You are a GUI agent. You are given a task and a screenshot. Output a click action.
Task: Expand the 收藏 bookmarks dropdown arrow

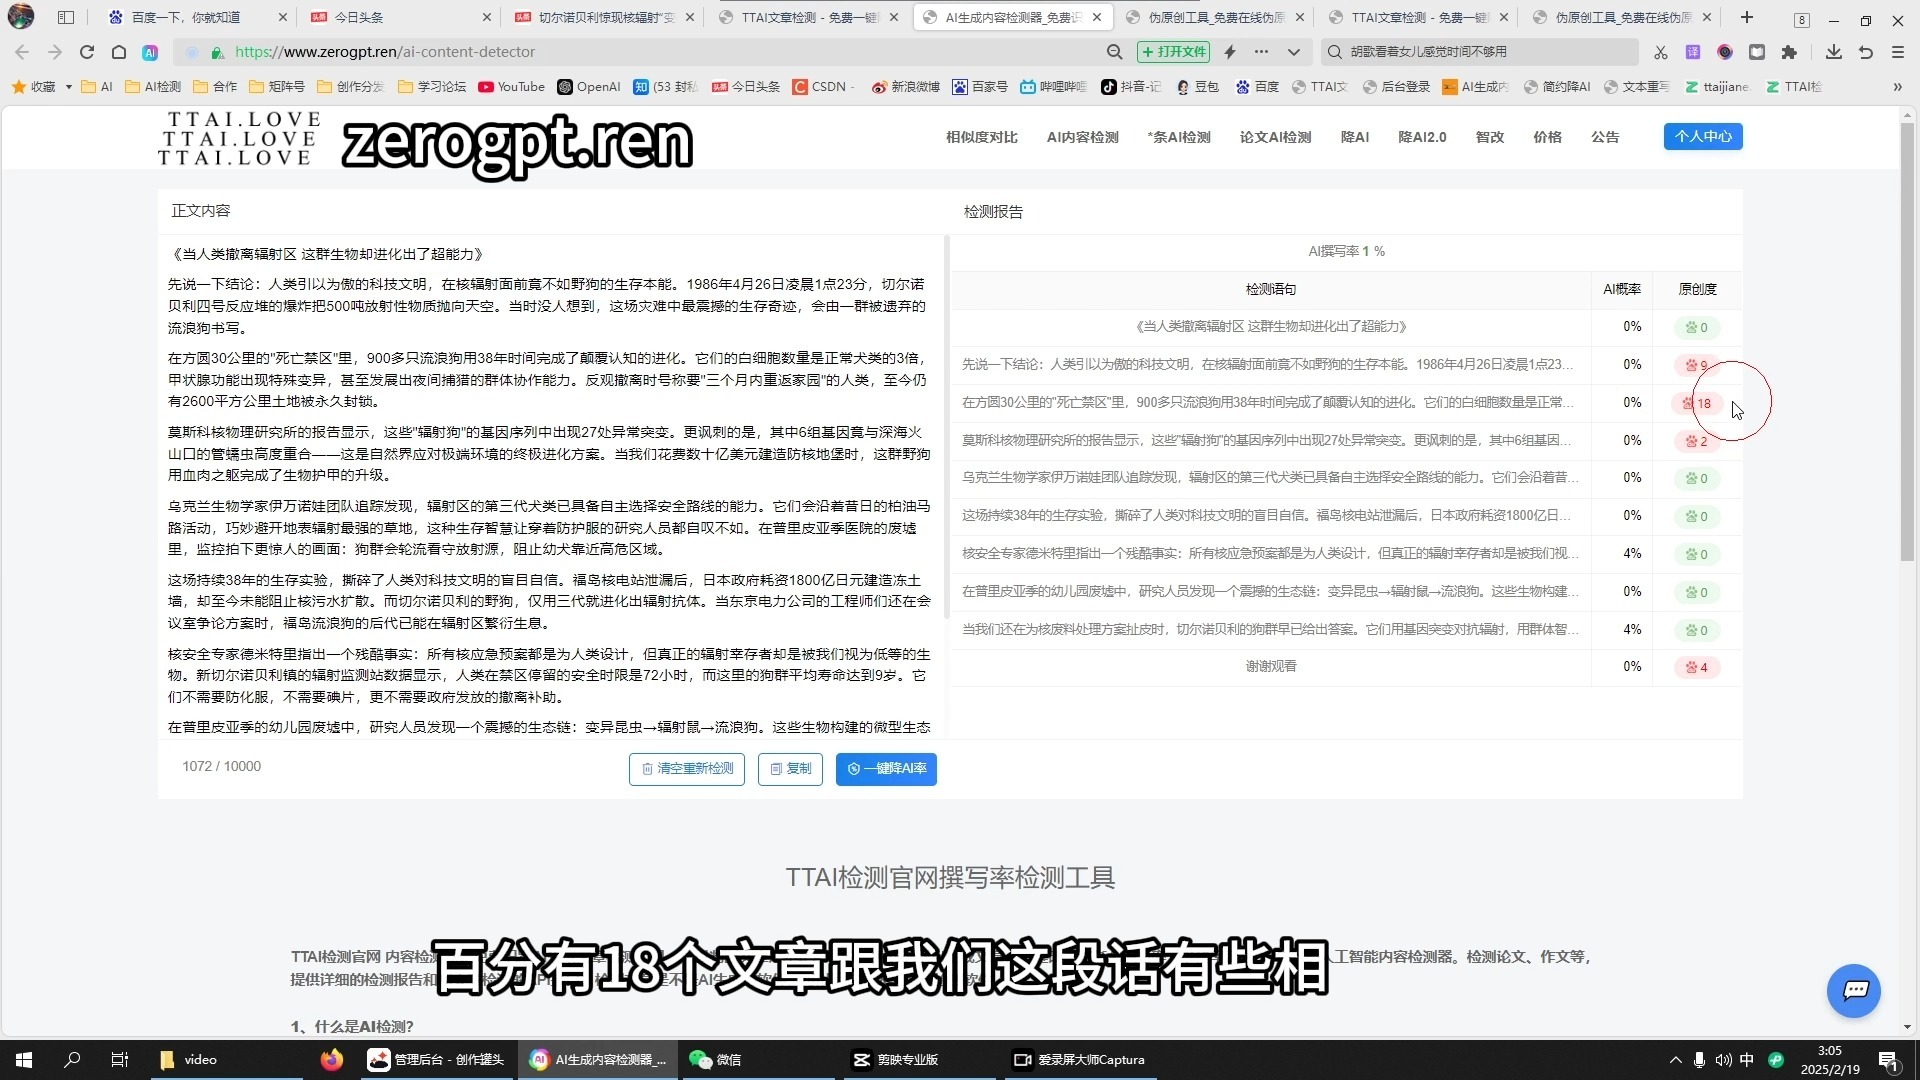68,87
